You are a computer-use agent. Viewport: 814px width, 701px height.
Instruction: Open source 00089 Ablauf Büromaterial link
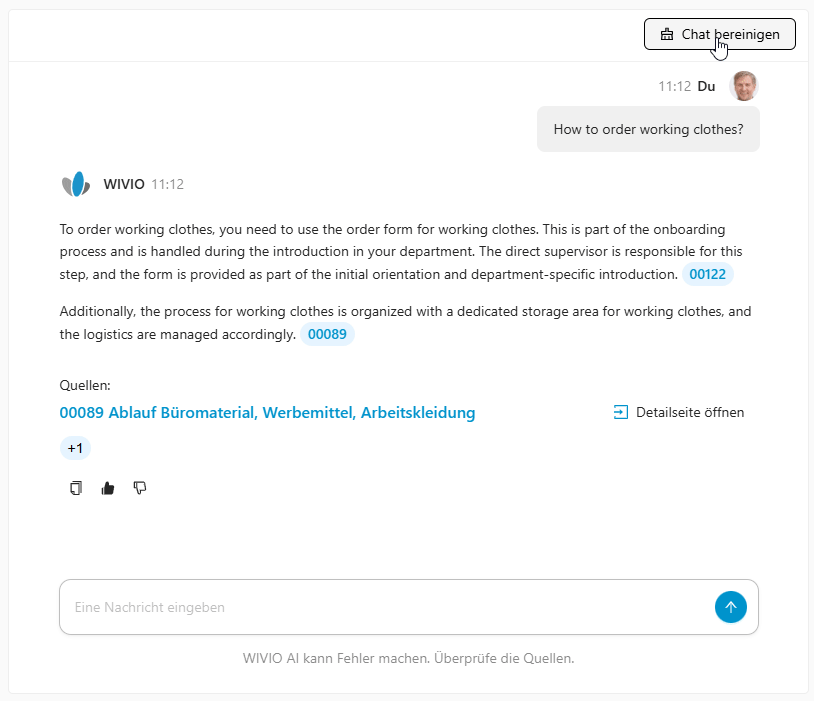pyautogui.click(x=267, y=412)
